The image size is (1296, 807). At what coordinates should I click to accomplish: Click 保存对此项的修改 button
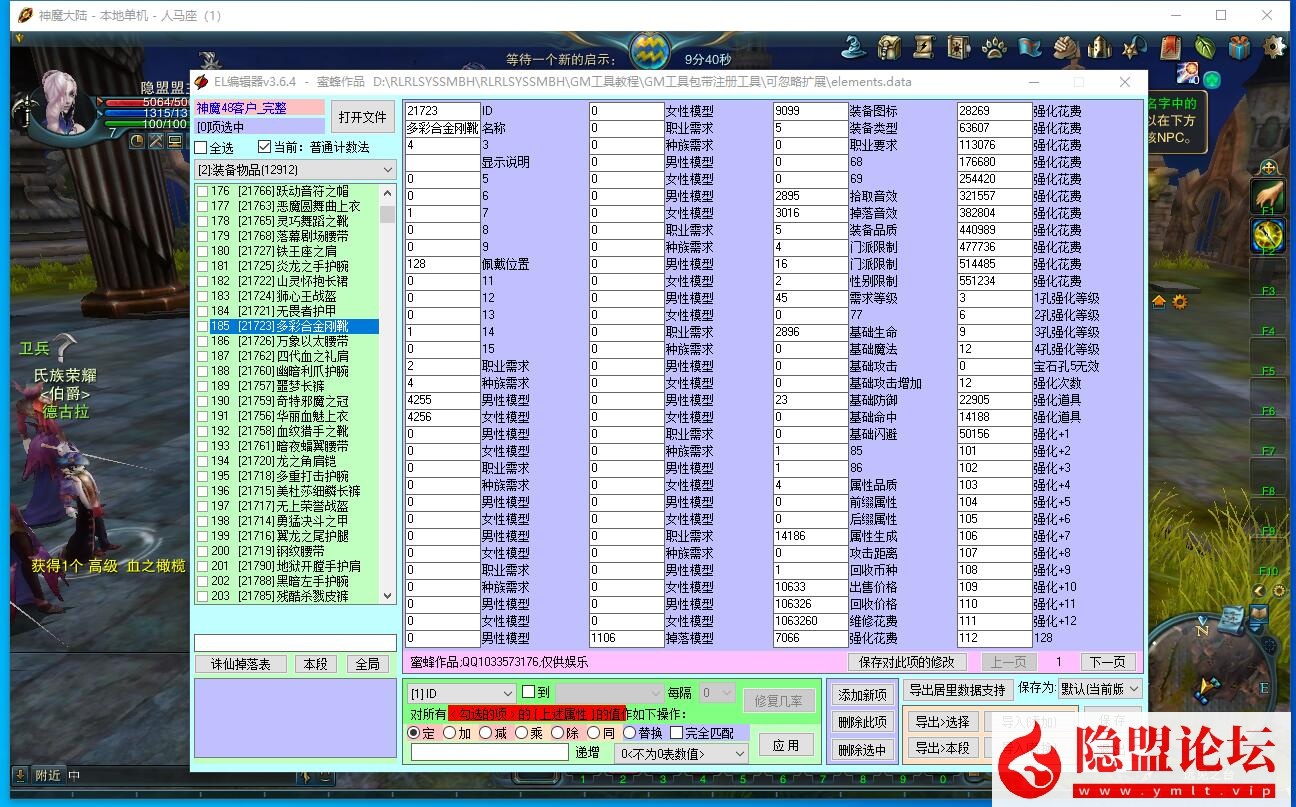(907, 662)
